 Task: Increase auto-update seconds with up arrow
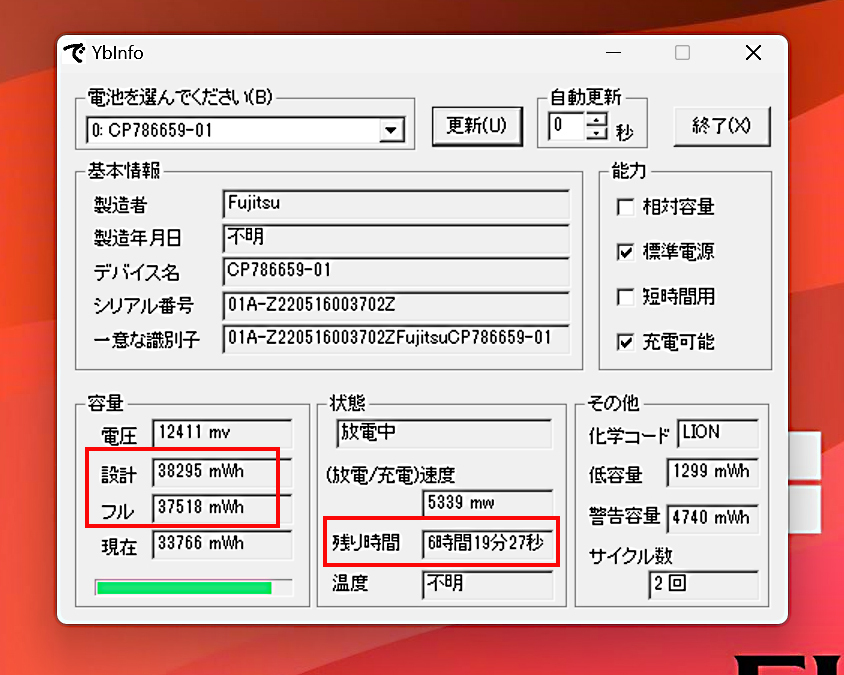point(596,120)
